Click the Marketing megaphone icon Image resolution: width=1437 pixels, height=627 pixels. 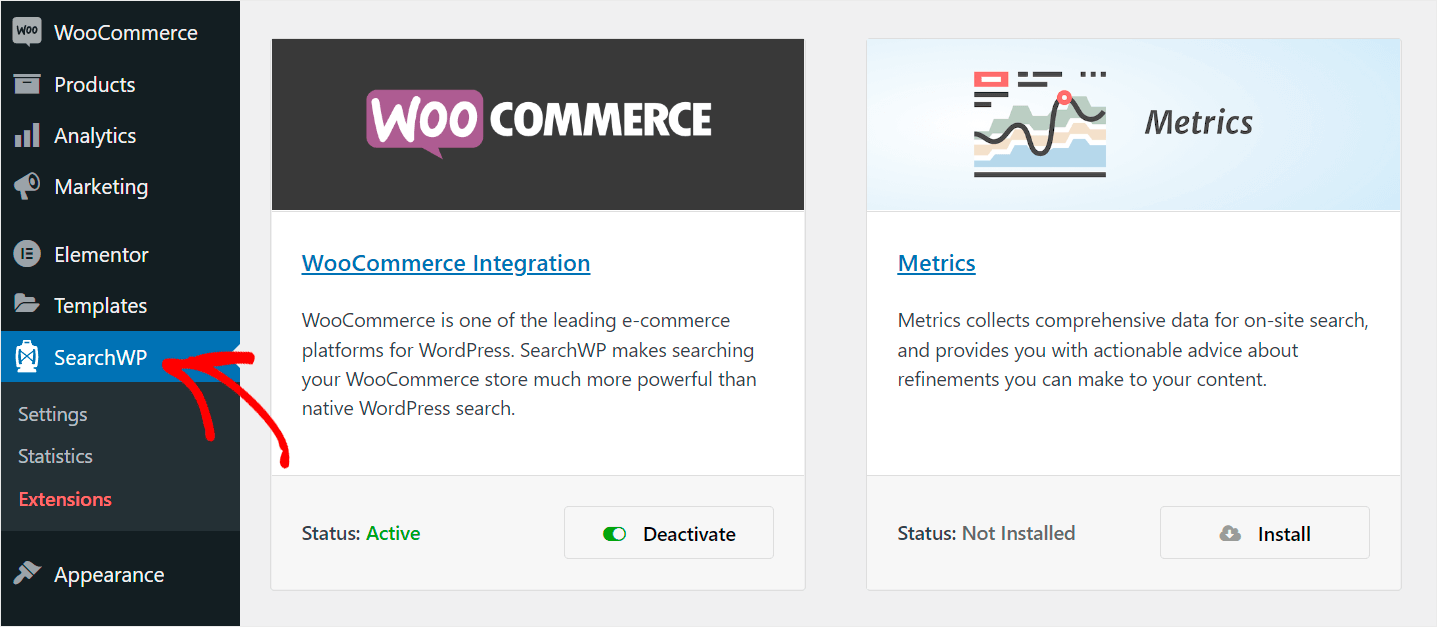[27, 186]
